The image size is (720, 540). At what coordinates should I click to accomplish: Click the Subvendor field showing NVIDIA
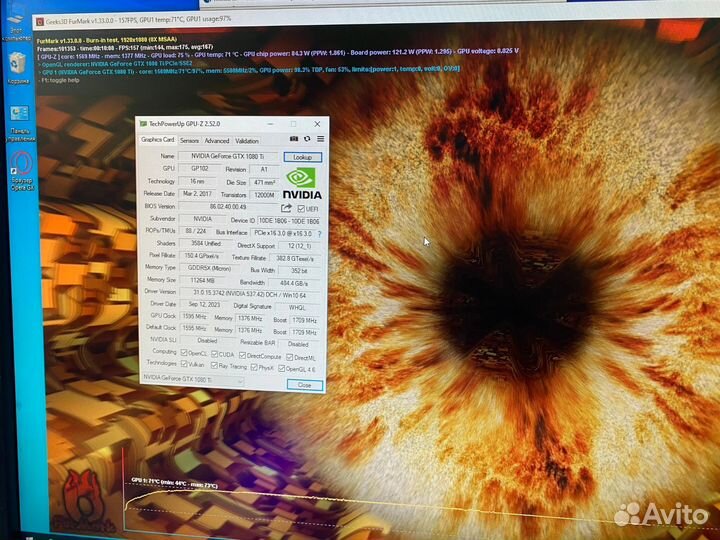pyautogui.click(x=202, y=219)
